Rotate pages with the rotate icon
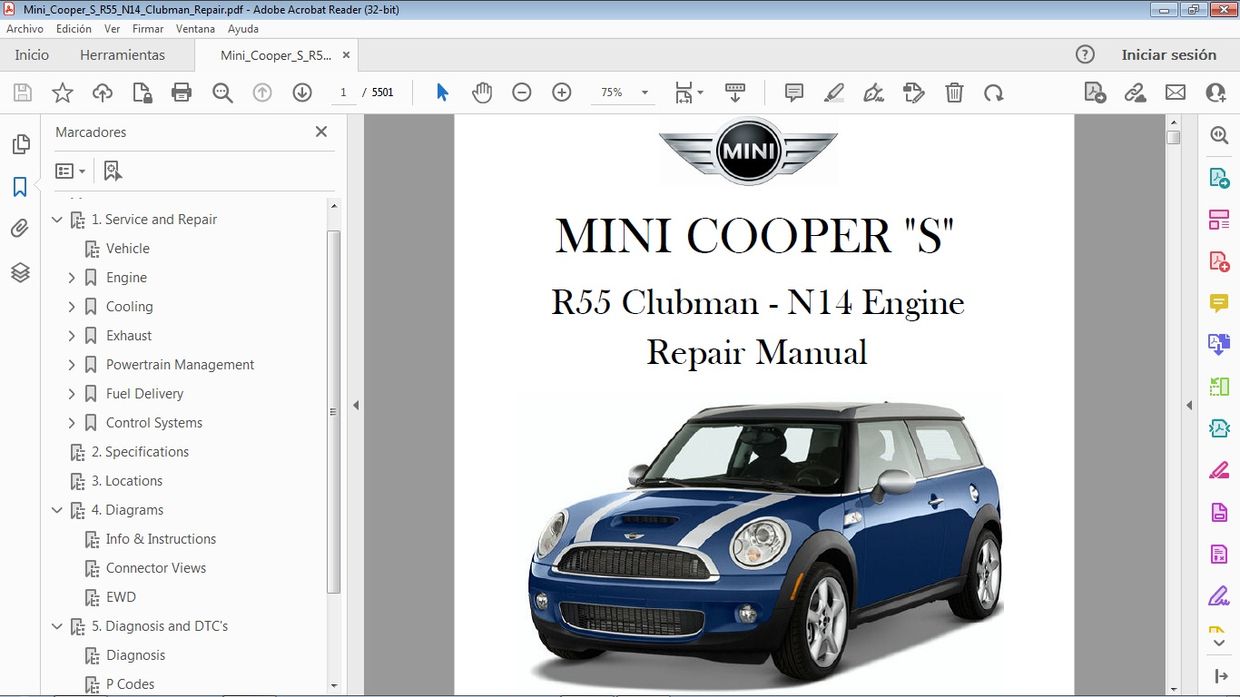1240x697 pixels. coord(994,92)
